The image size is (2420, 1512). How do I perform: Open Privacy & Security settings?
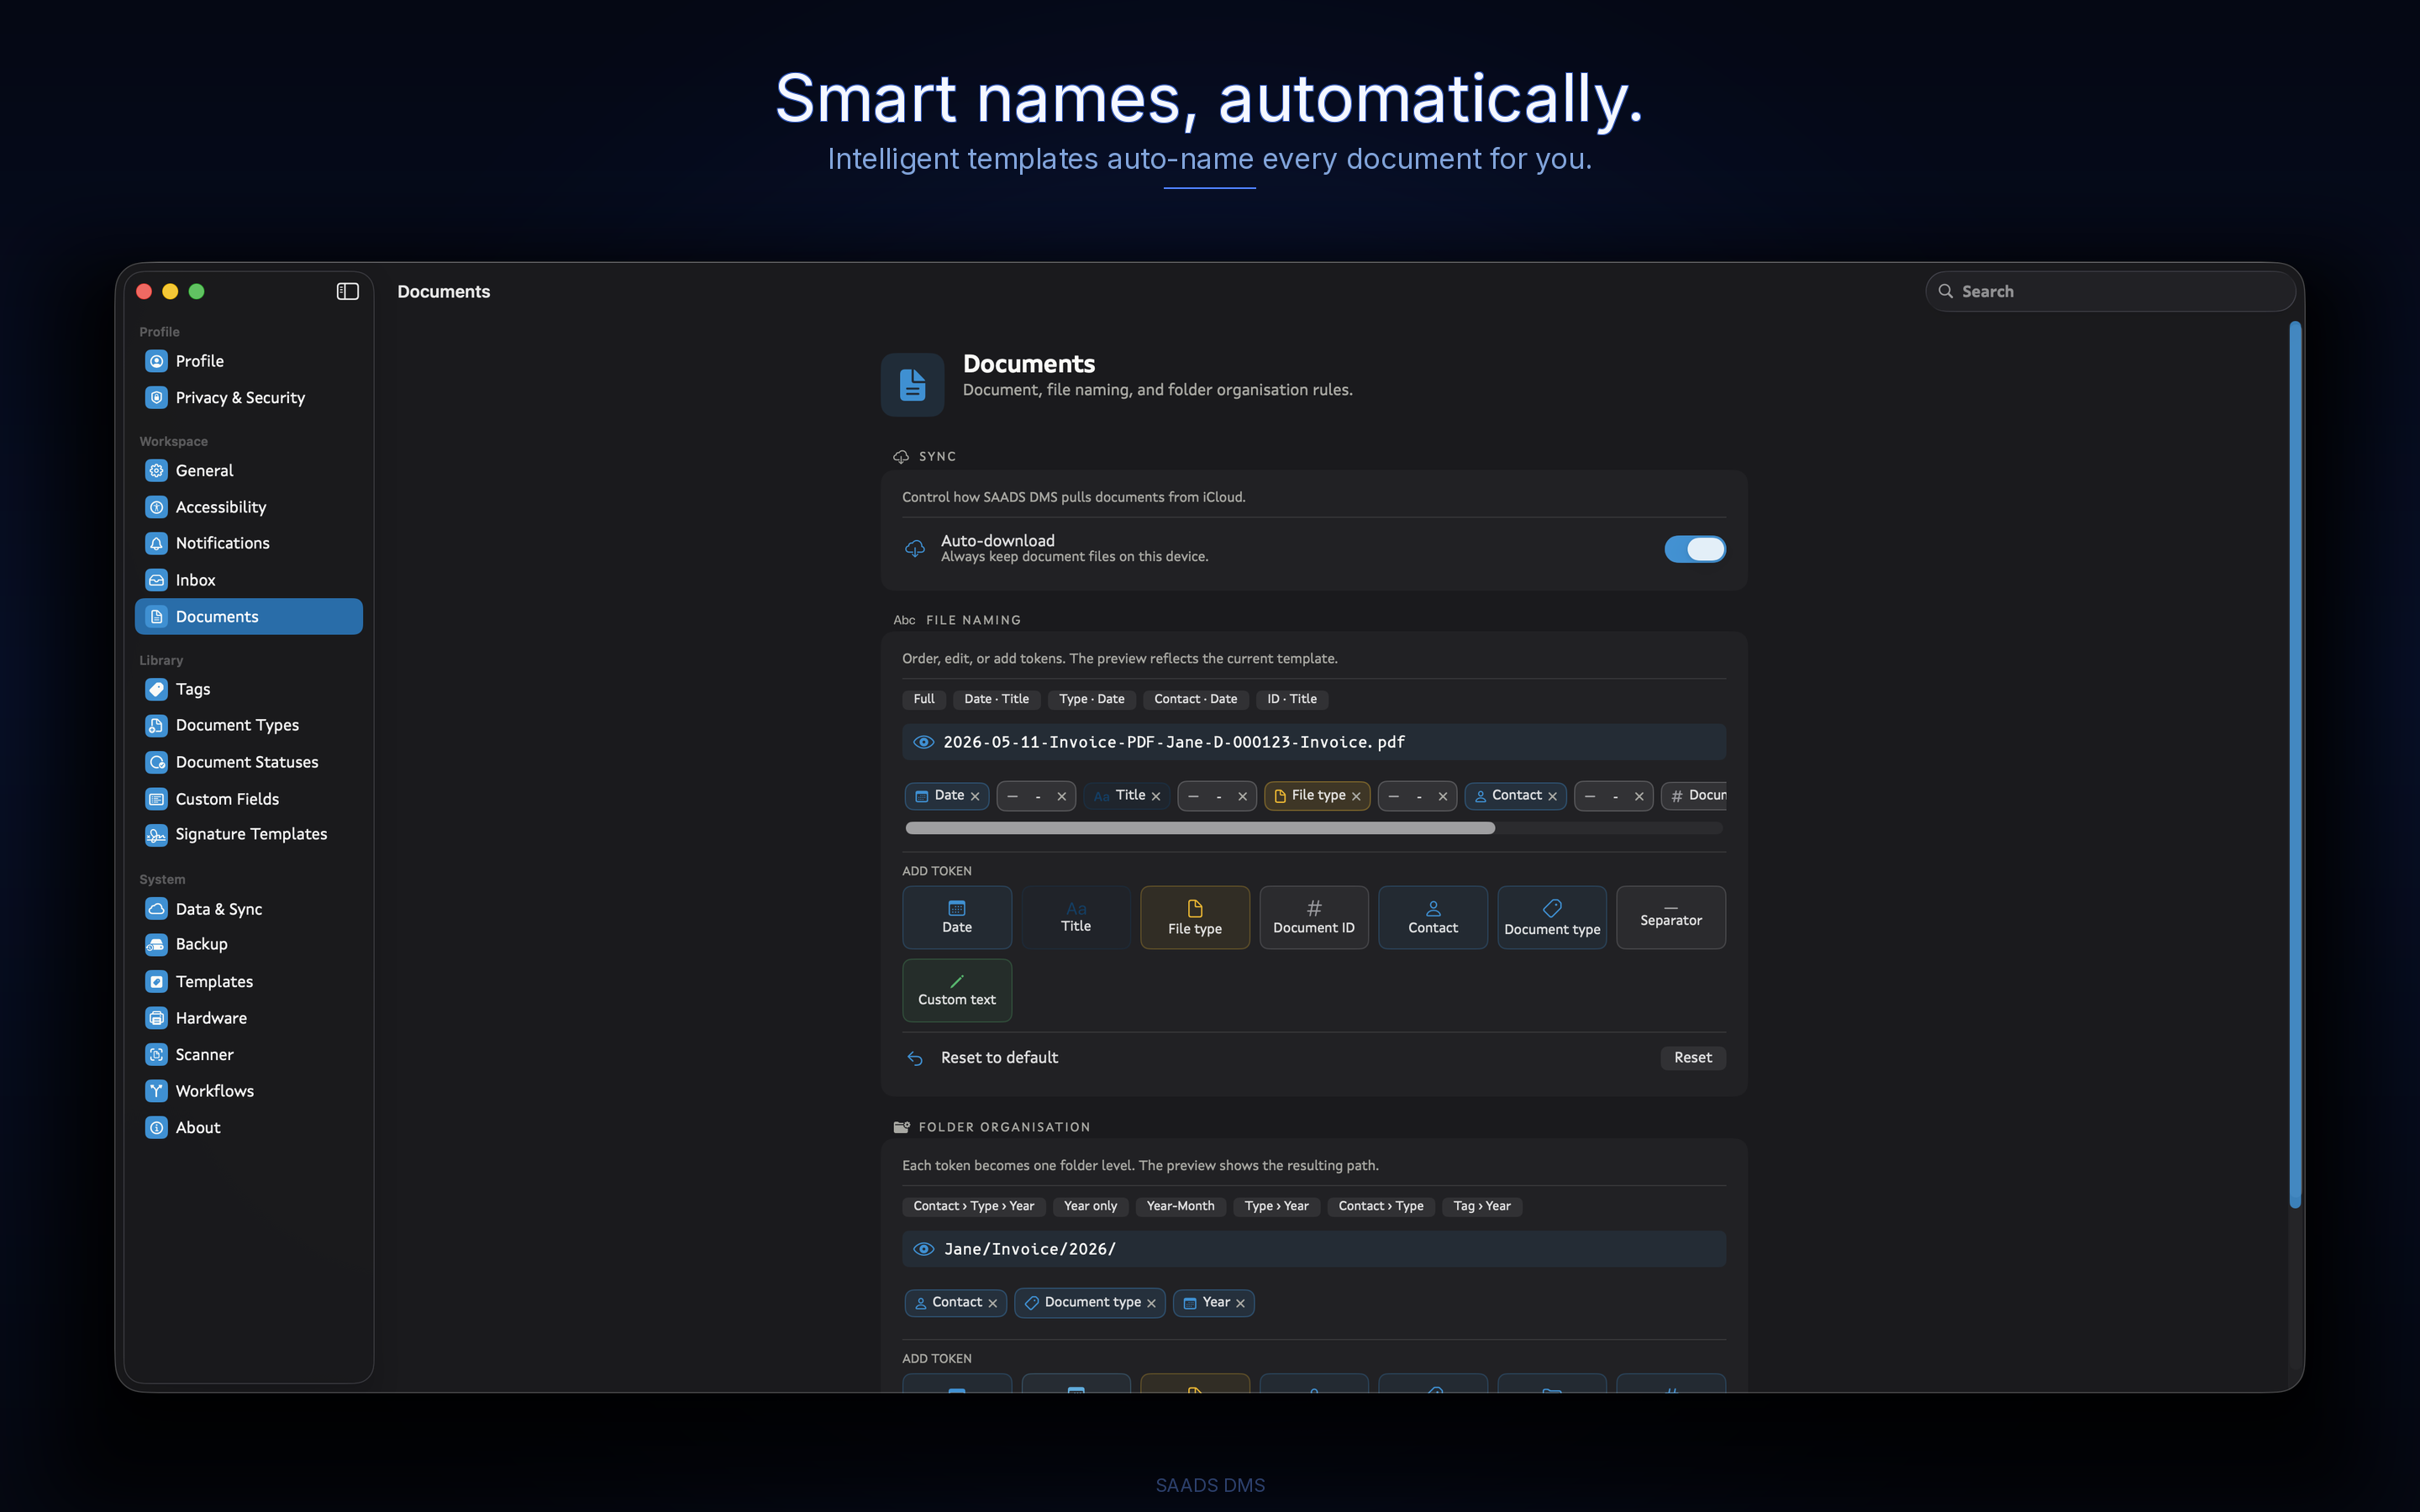point(248,398)
